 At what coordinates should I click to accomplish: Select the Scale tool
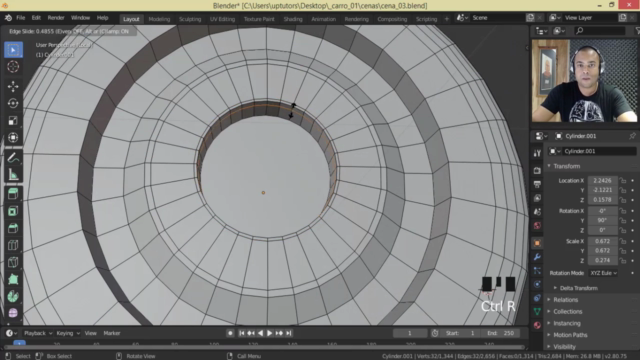[x=13, y=120]
